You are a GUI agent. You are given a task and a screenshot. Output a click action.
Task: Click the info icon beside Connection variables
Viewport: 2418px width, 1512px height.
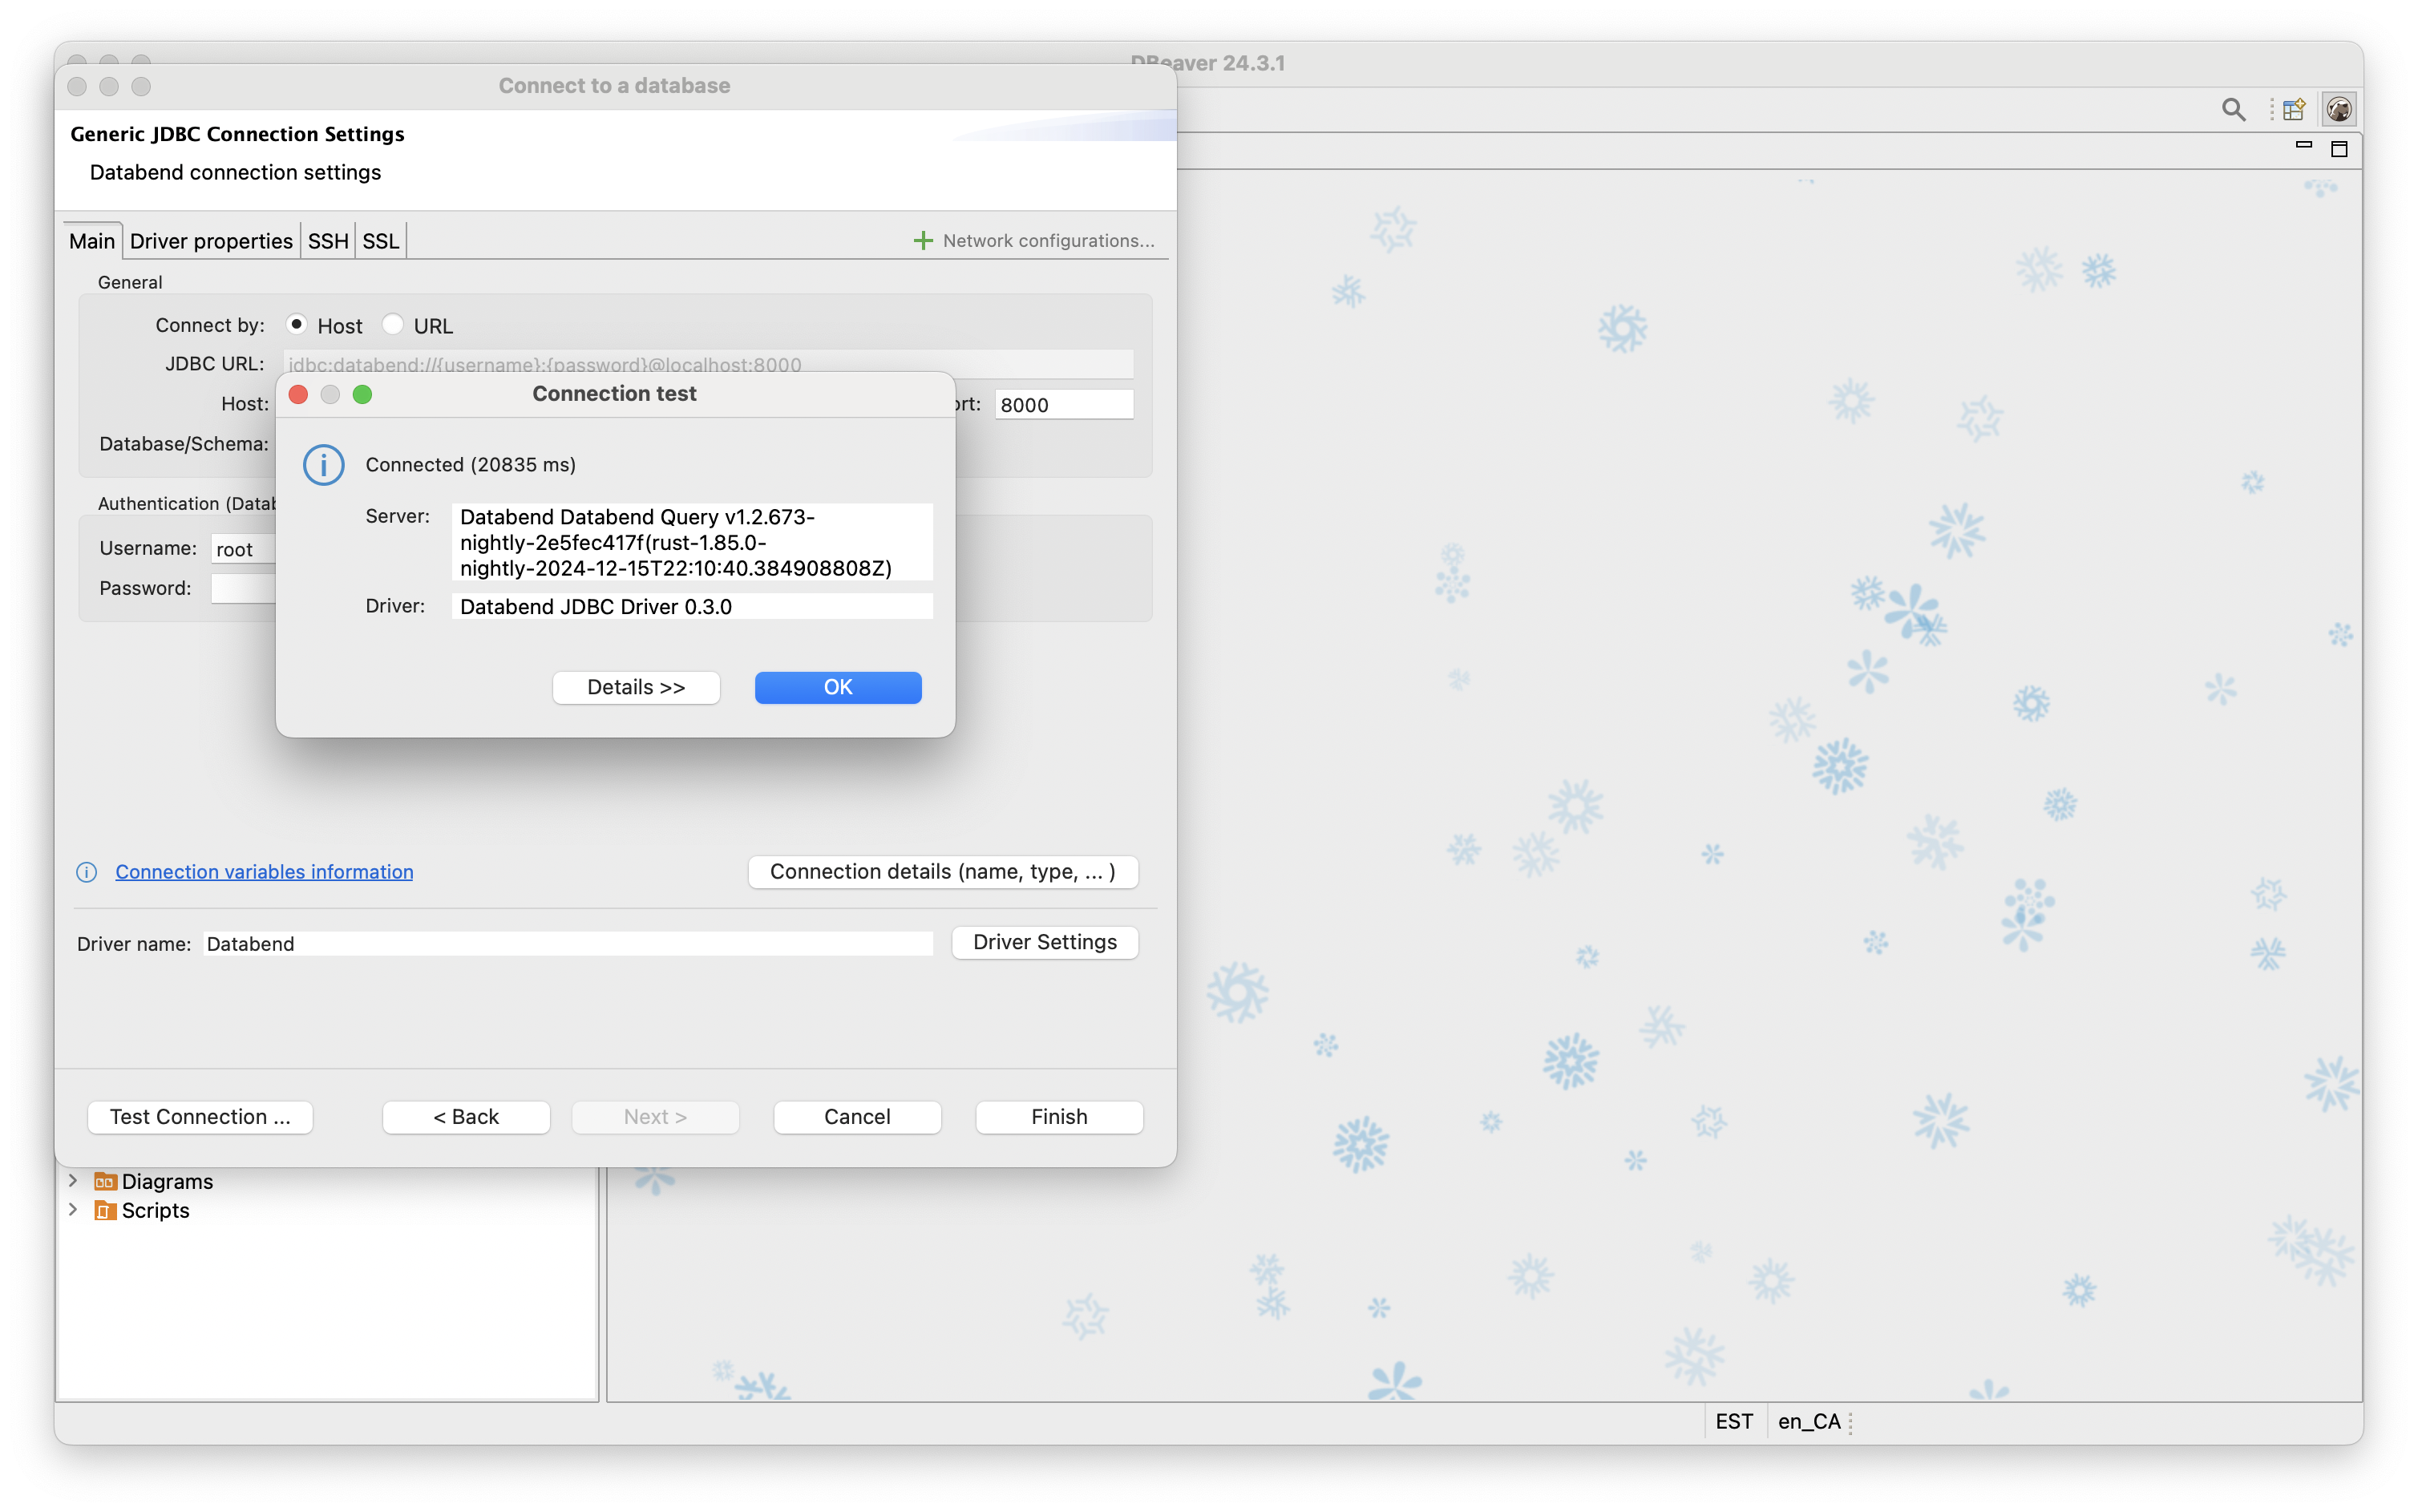tap(87, 872)
